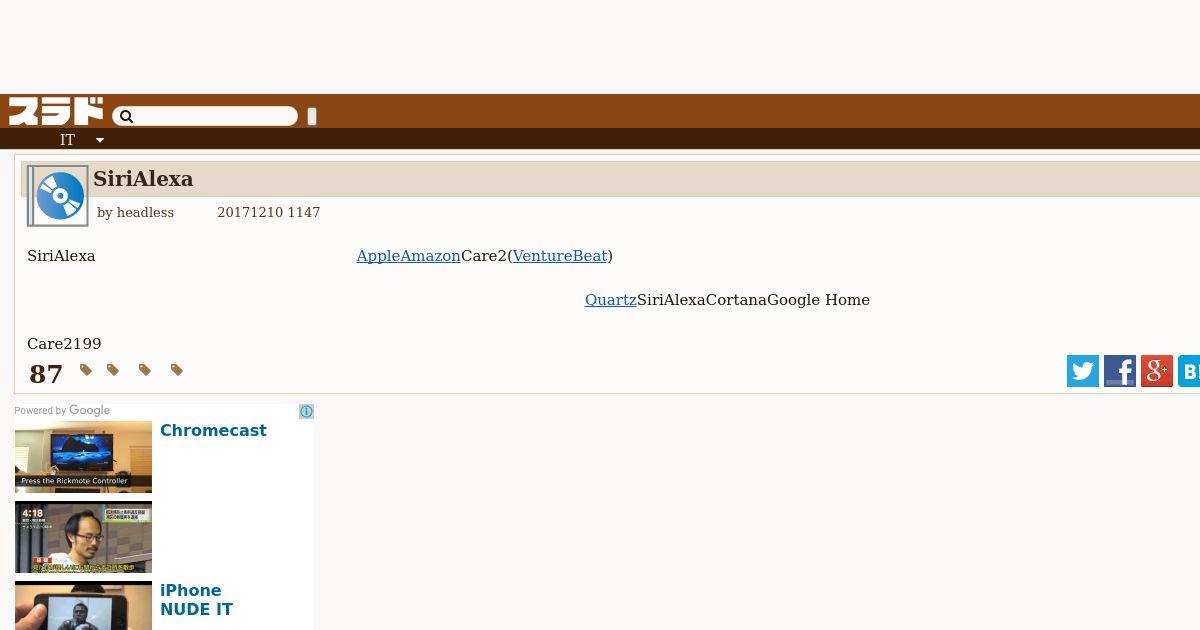Image resolution: width=1200 pixels, height=630 pixels.
Task: Open author headless profile link
Action: (x=145, y=213)
